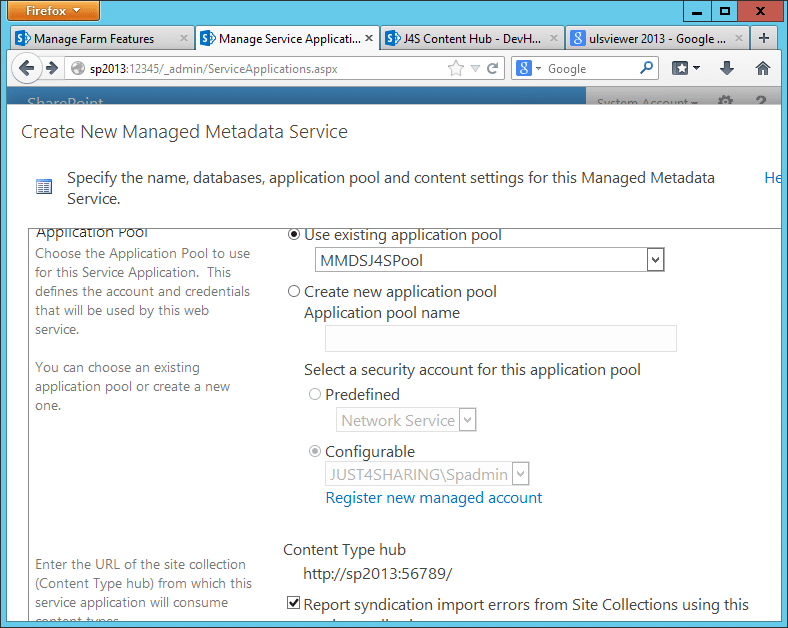Open the Downloads arrow icon
Image resolution: width=788 pixels, height=628 pixels.
[727, 68]
